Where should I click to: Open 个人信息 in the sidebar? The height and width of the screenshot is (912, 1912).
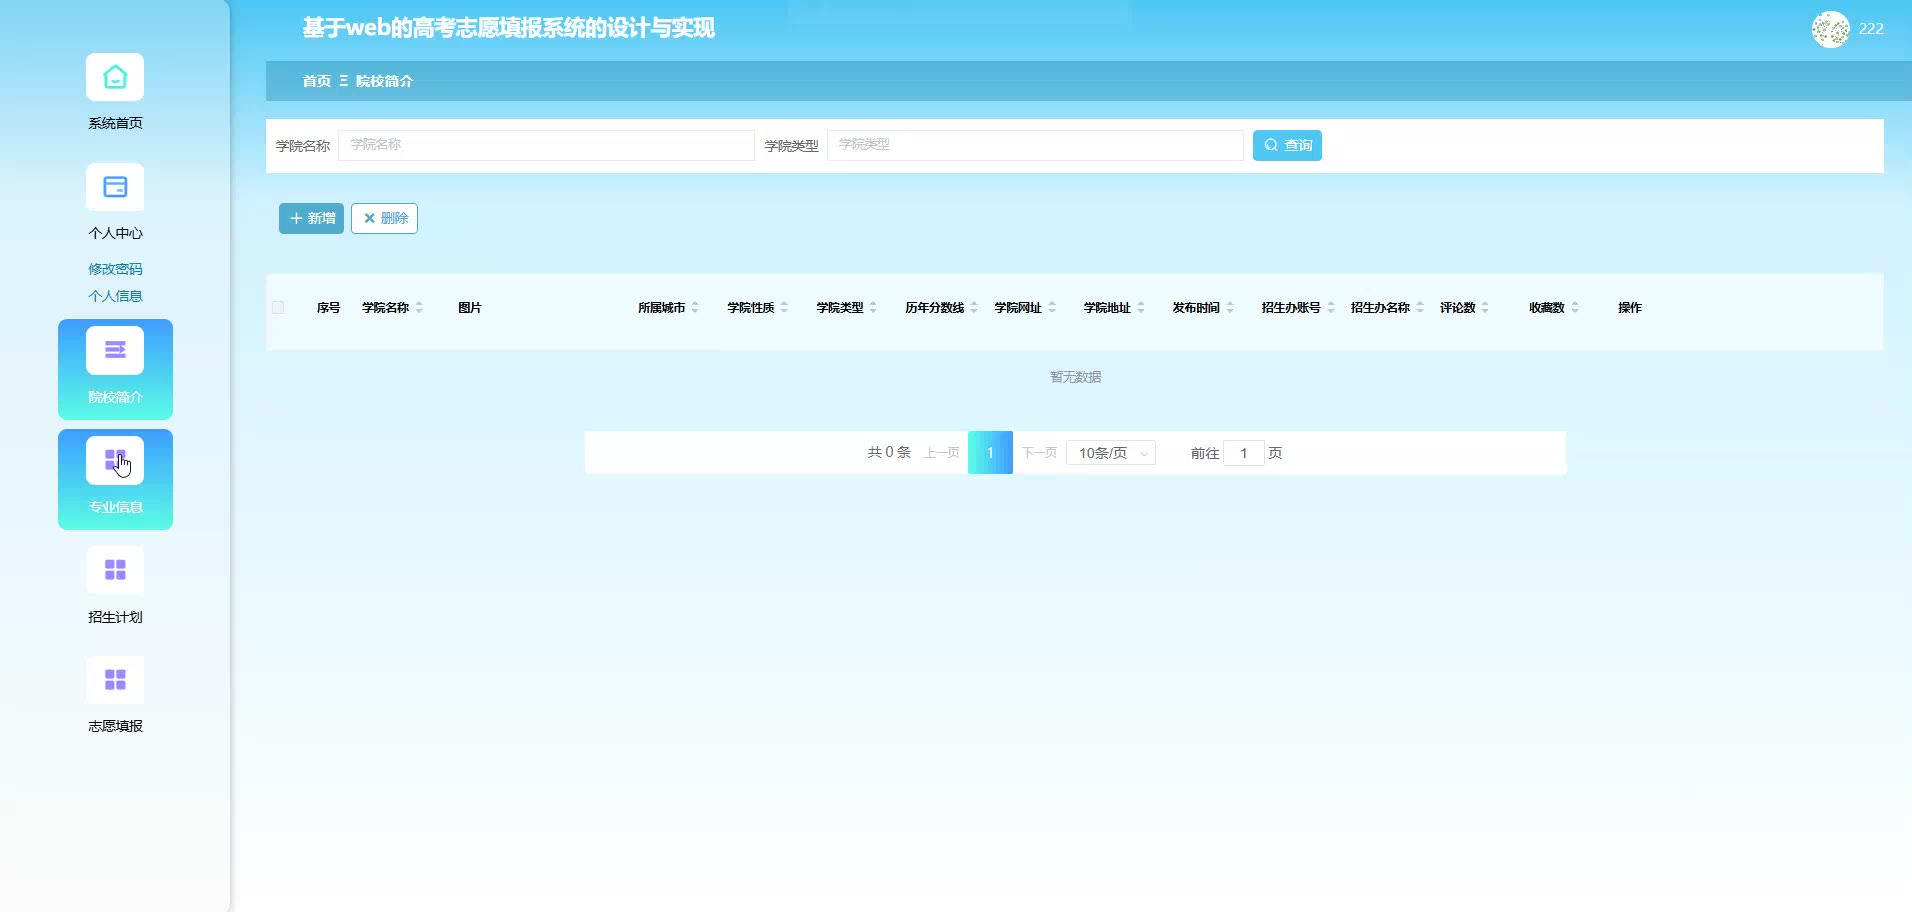115,296
